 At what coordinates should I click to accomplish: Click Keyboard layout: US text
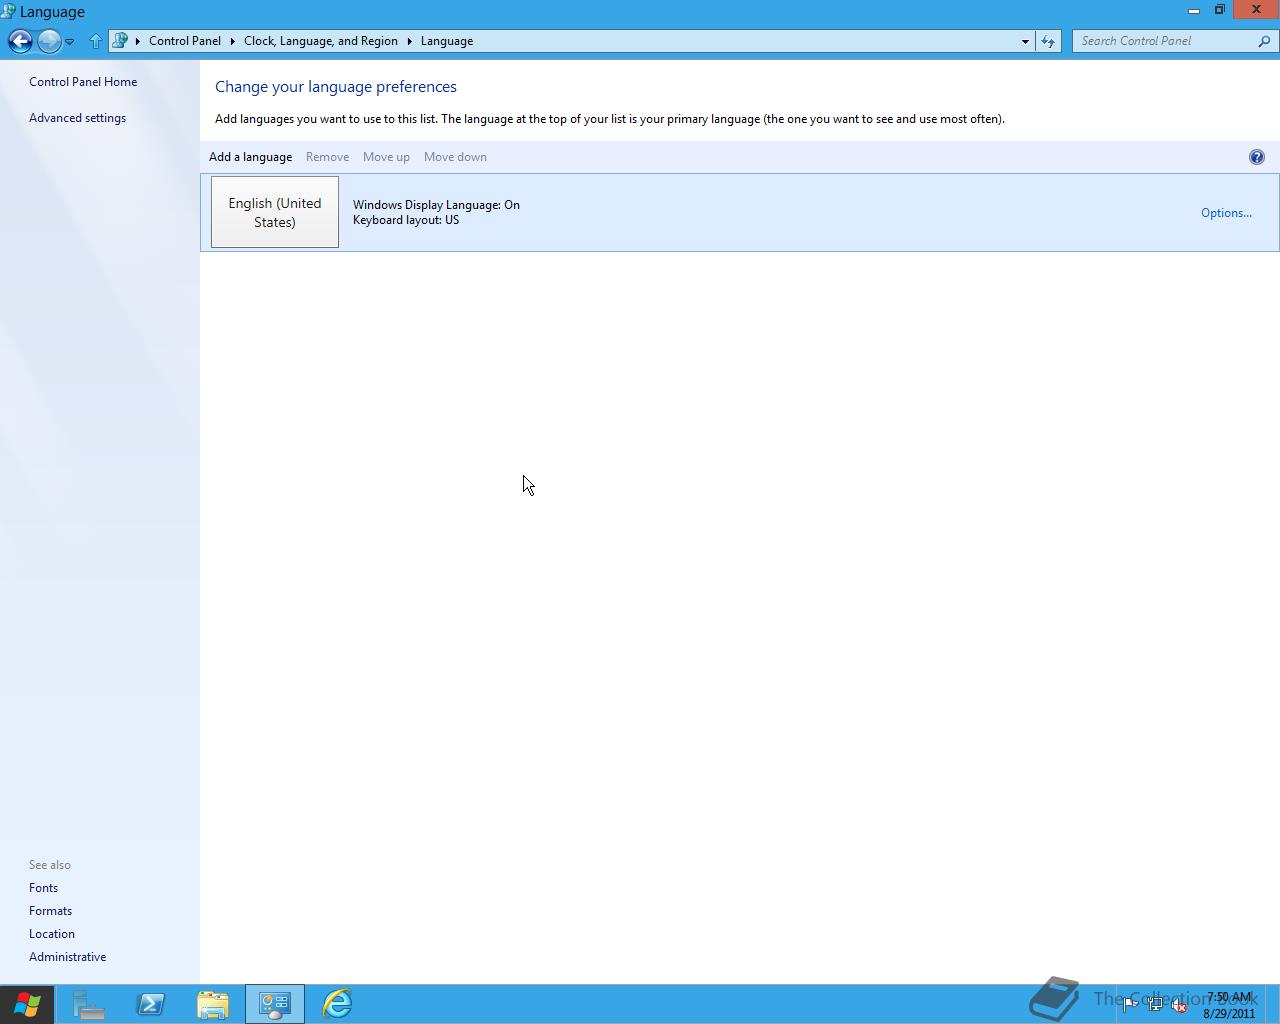click(x=406, y=220)
